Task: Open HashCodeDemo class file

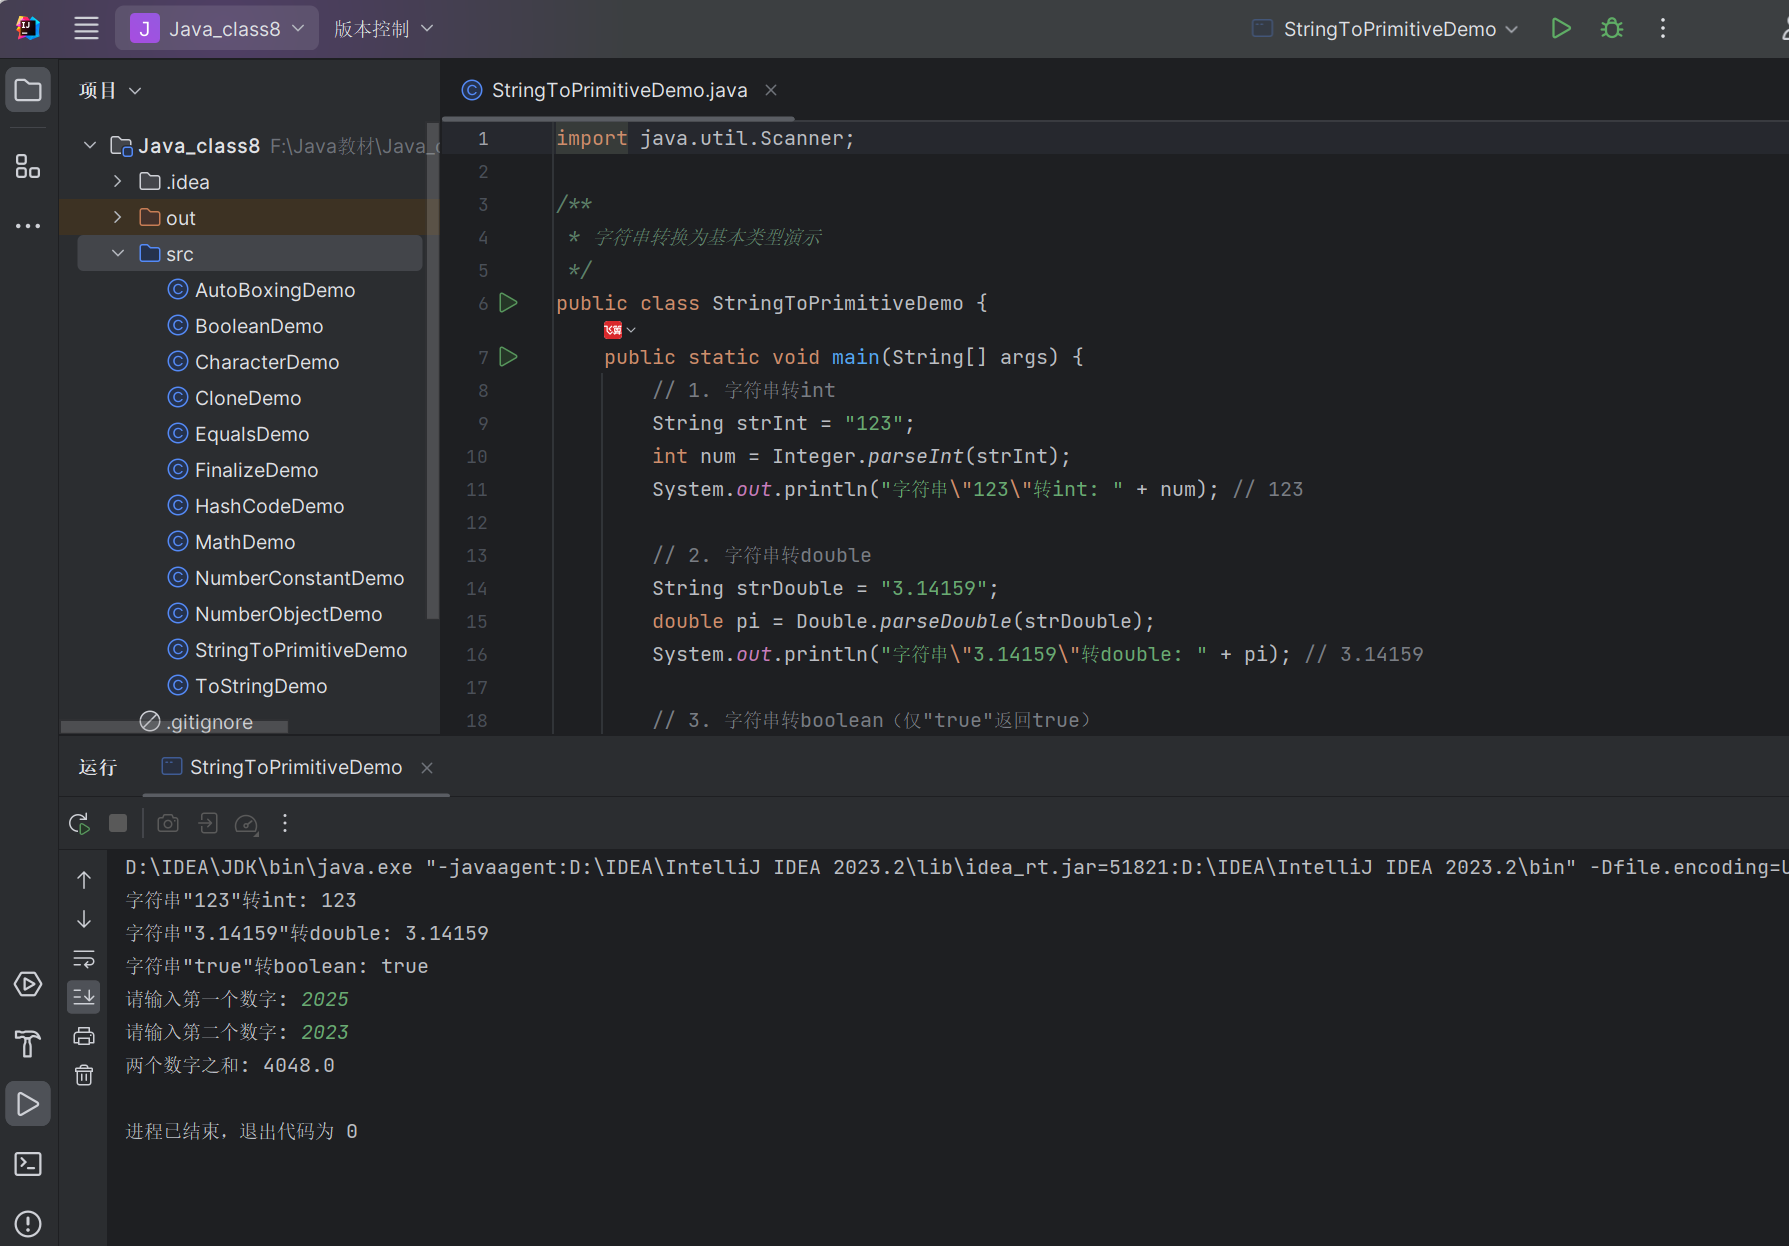Action: (269, 506)
